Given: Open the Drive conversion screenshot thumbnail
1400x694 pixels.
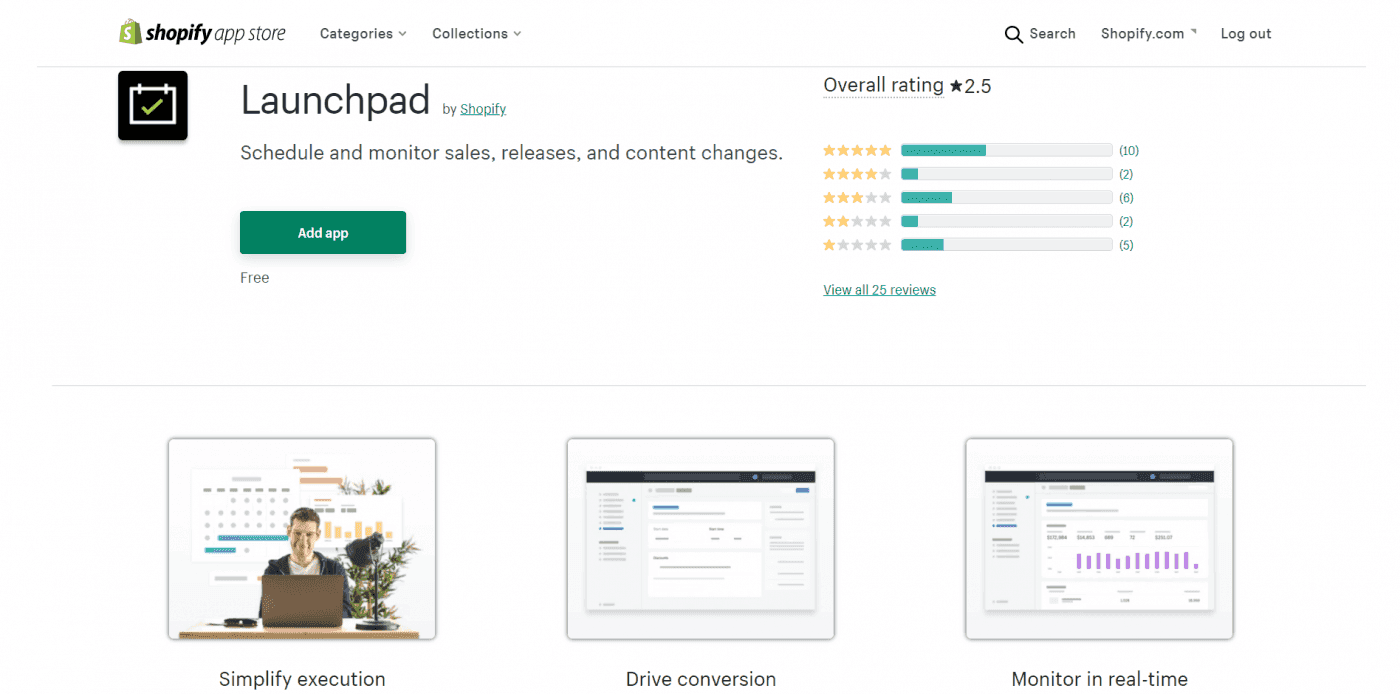Looking at the screenshot, I should pyautogui.click(x=700, y=539).
